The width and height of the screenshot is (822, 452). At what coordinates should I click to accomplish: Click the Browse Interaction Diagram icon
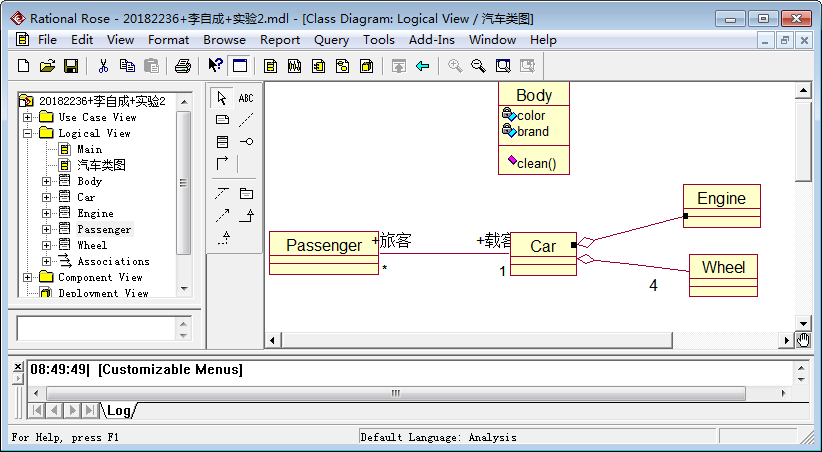pyautogui.click(x=295, y=66)
